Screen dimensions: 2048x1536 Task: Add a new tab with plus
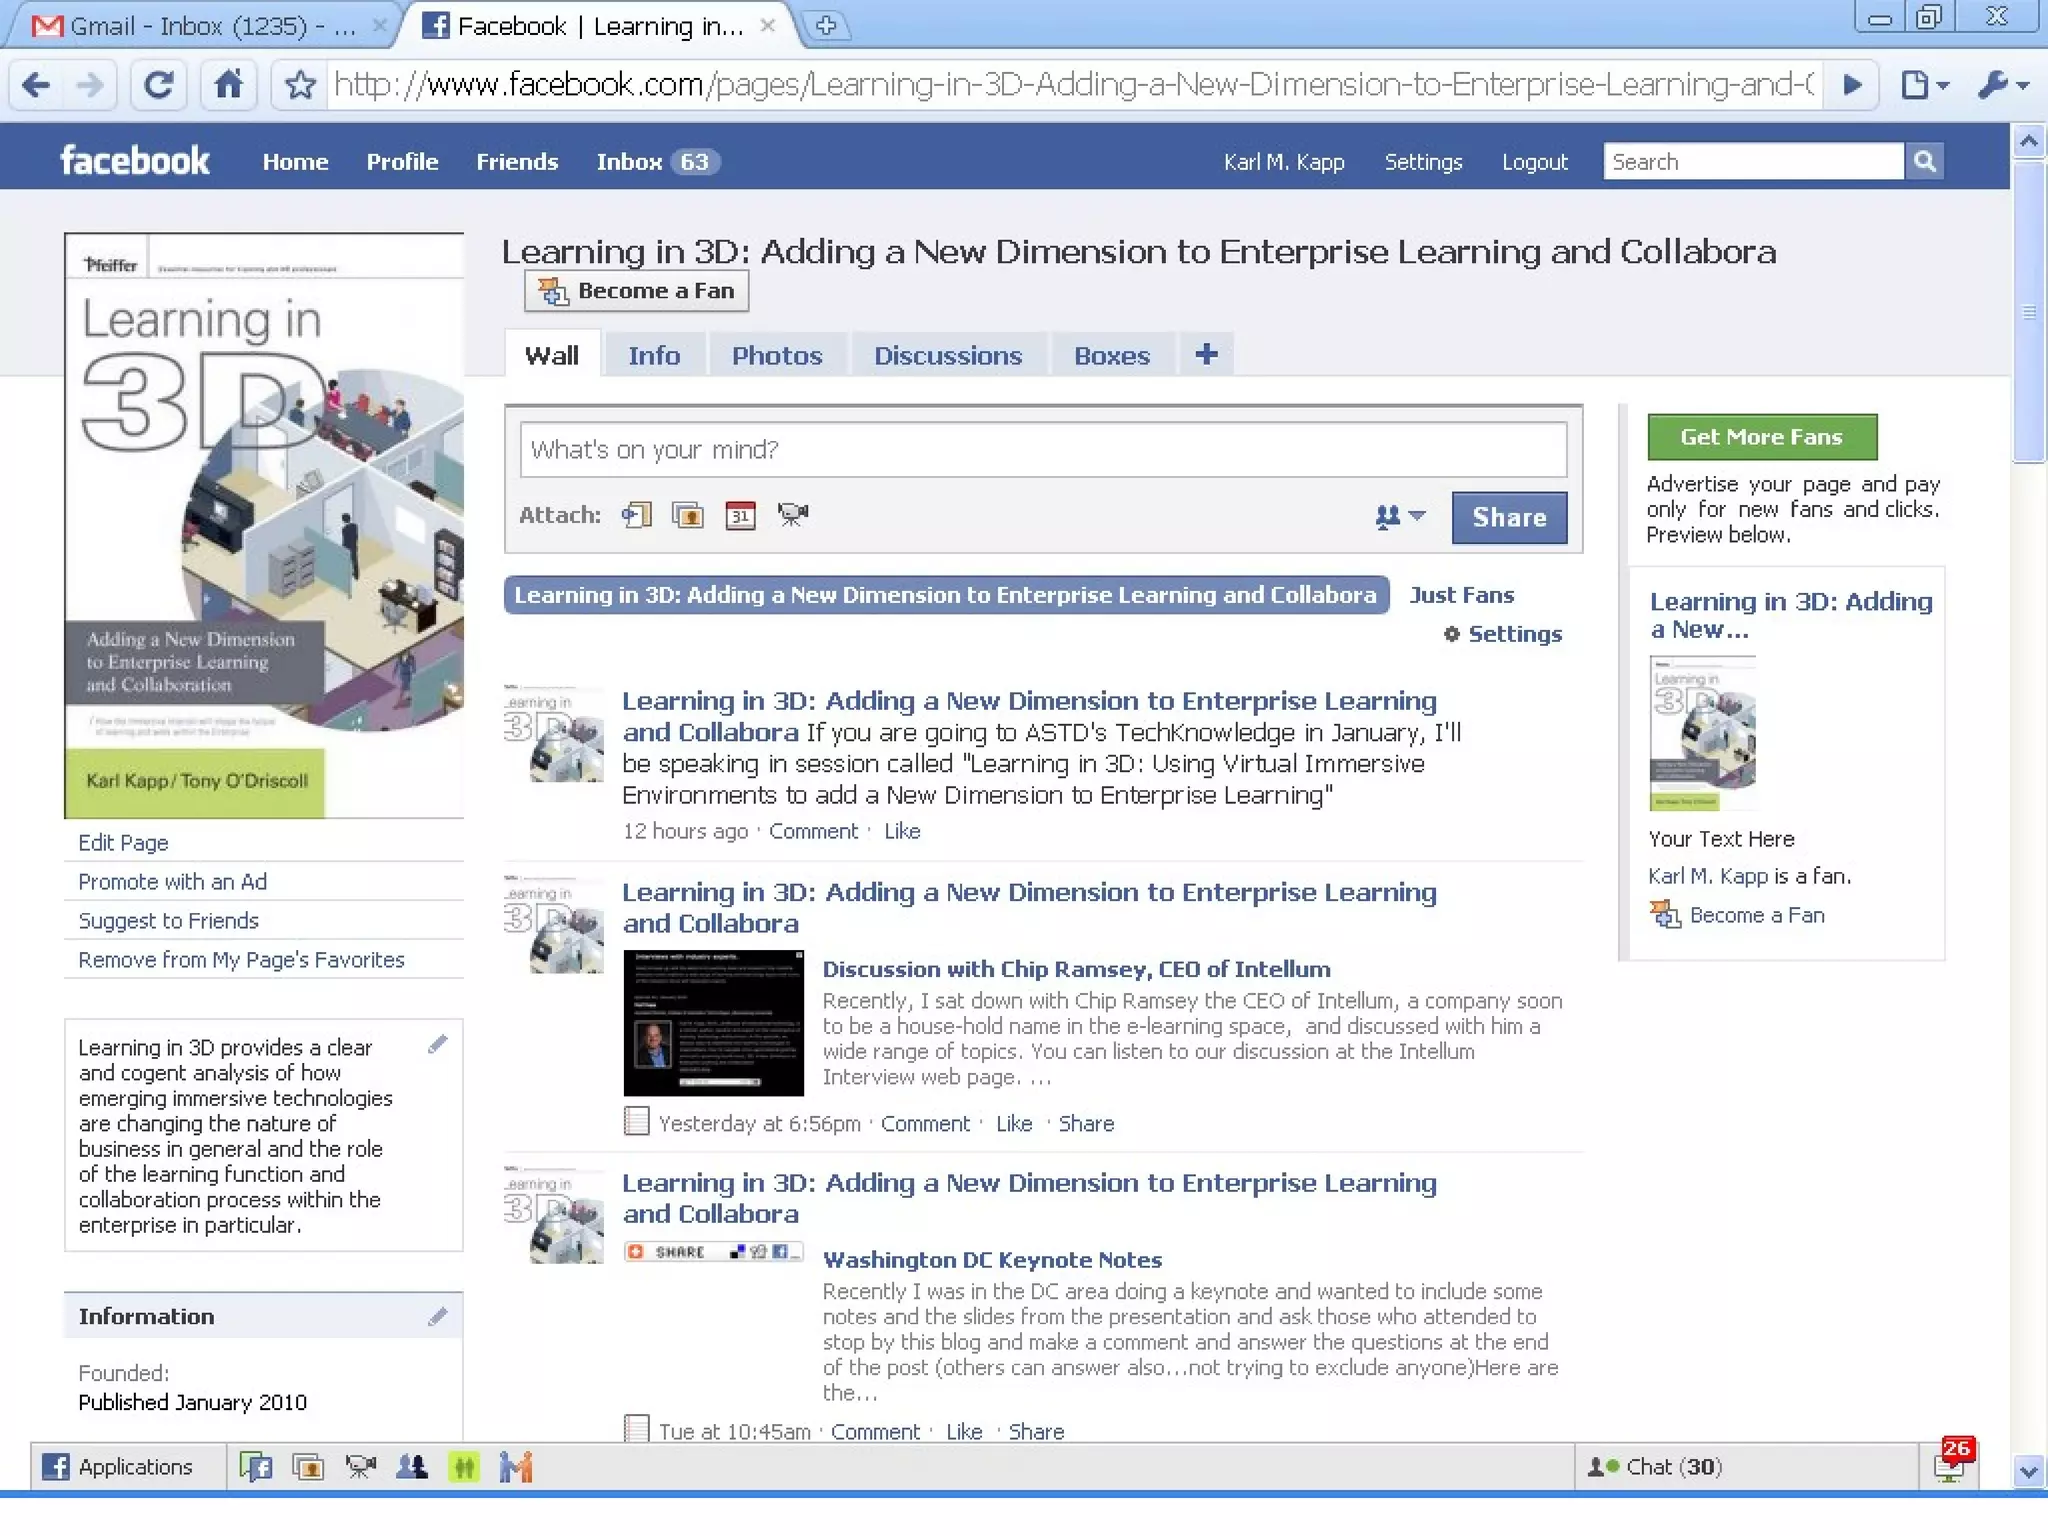click(1206, 354)
